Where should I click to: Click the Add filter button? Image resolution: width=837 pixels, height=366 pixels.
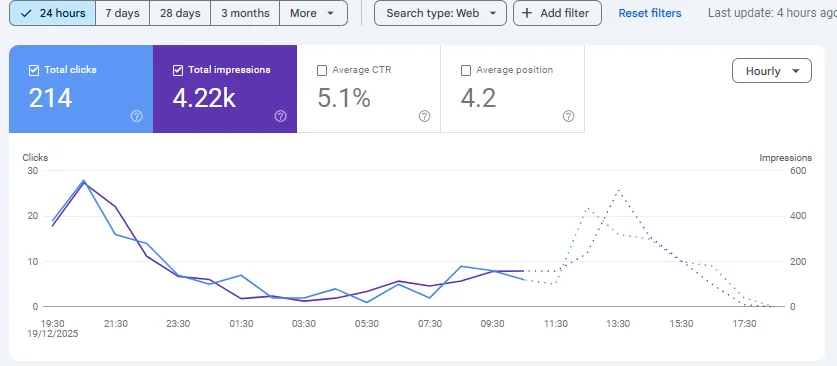coord(557,13)
